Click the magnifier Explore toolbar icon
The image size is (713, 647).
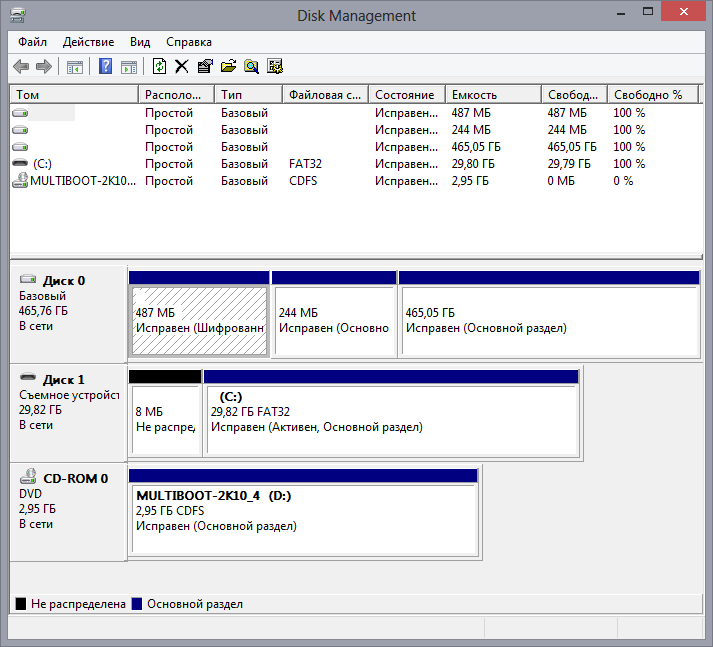(251, 67)
